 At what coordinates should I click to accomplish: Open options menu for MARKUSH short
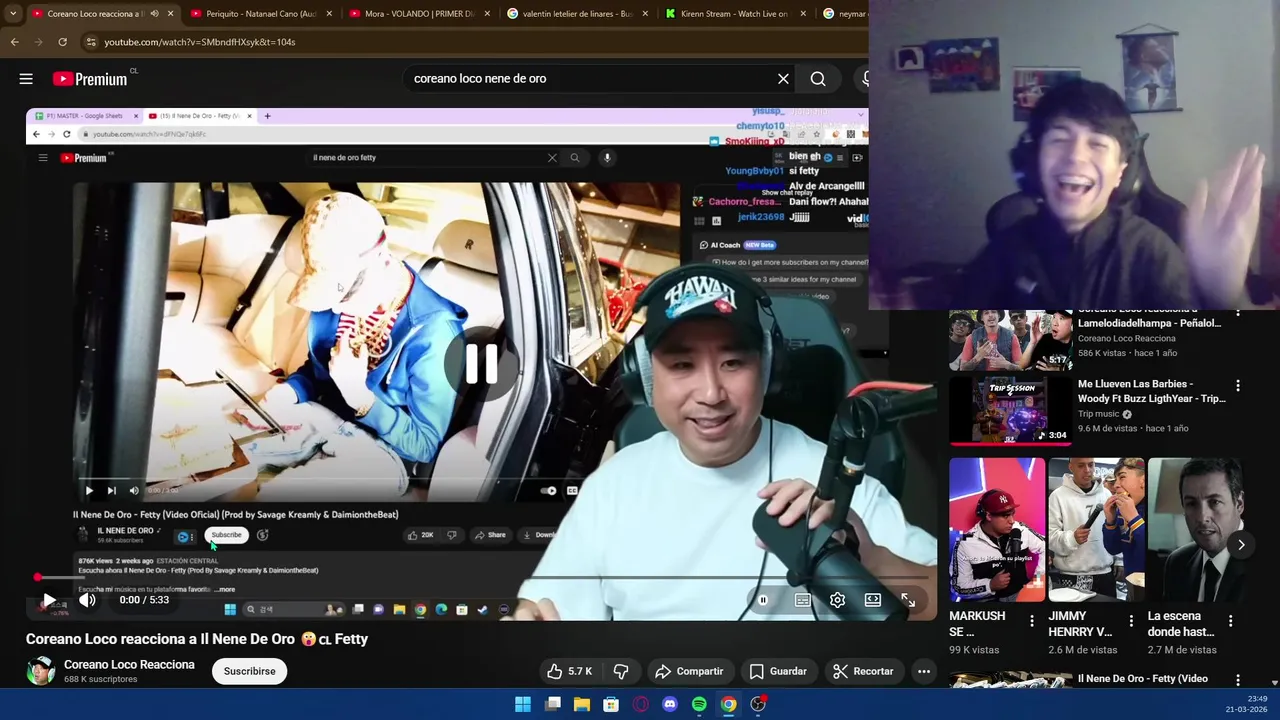(1032, 621)
